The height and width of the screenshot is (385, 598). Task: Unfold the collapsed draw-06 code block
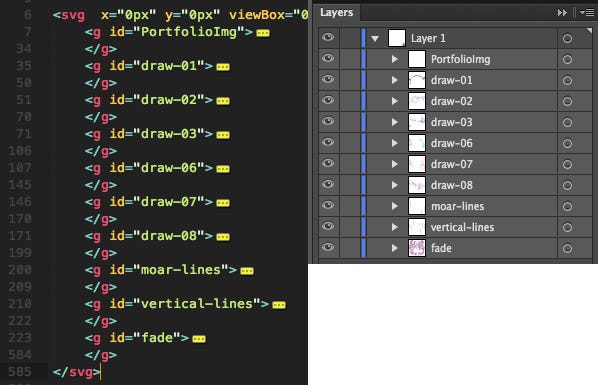[x=223, y=169]
